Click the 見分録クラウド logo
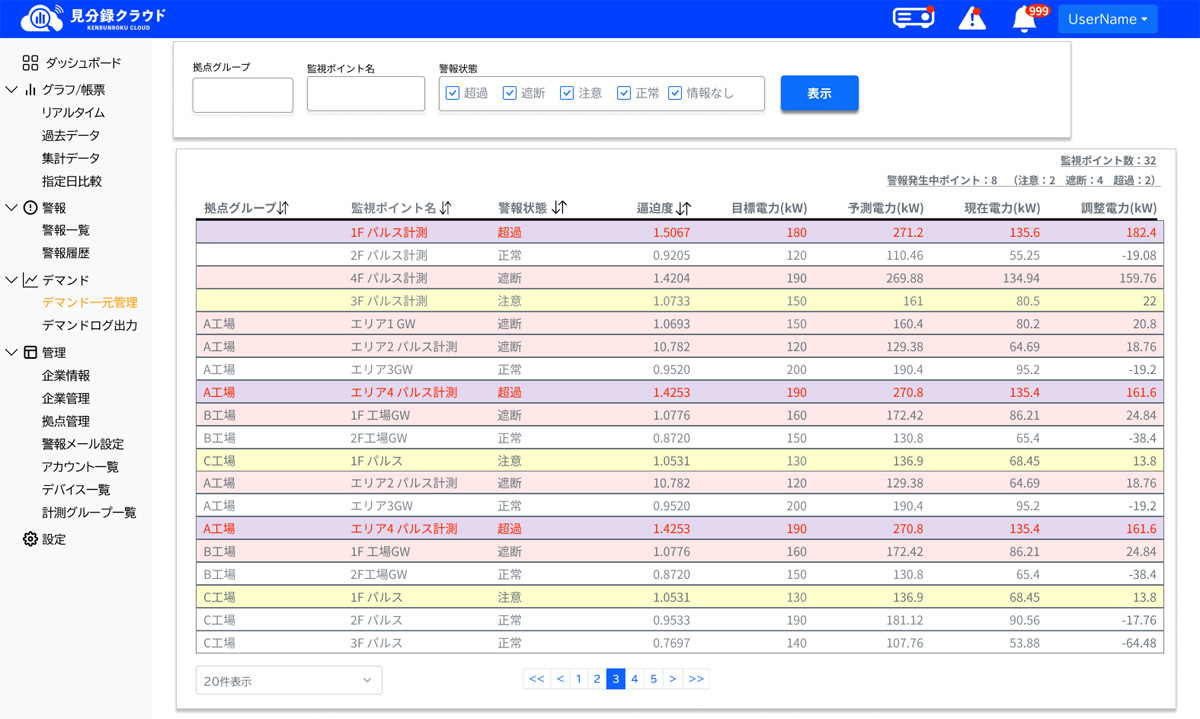Screen dimensions: 1200x719 click(x=93, y=18)
